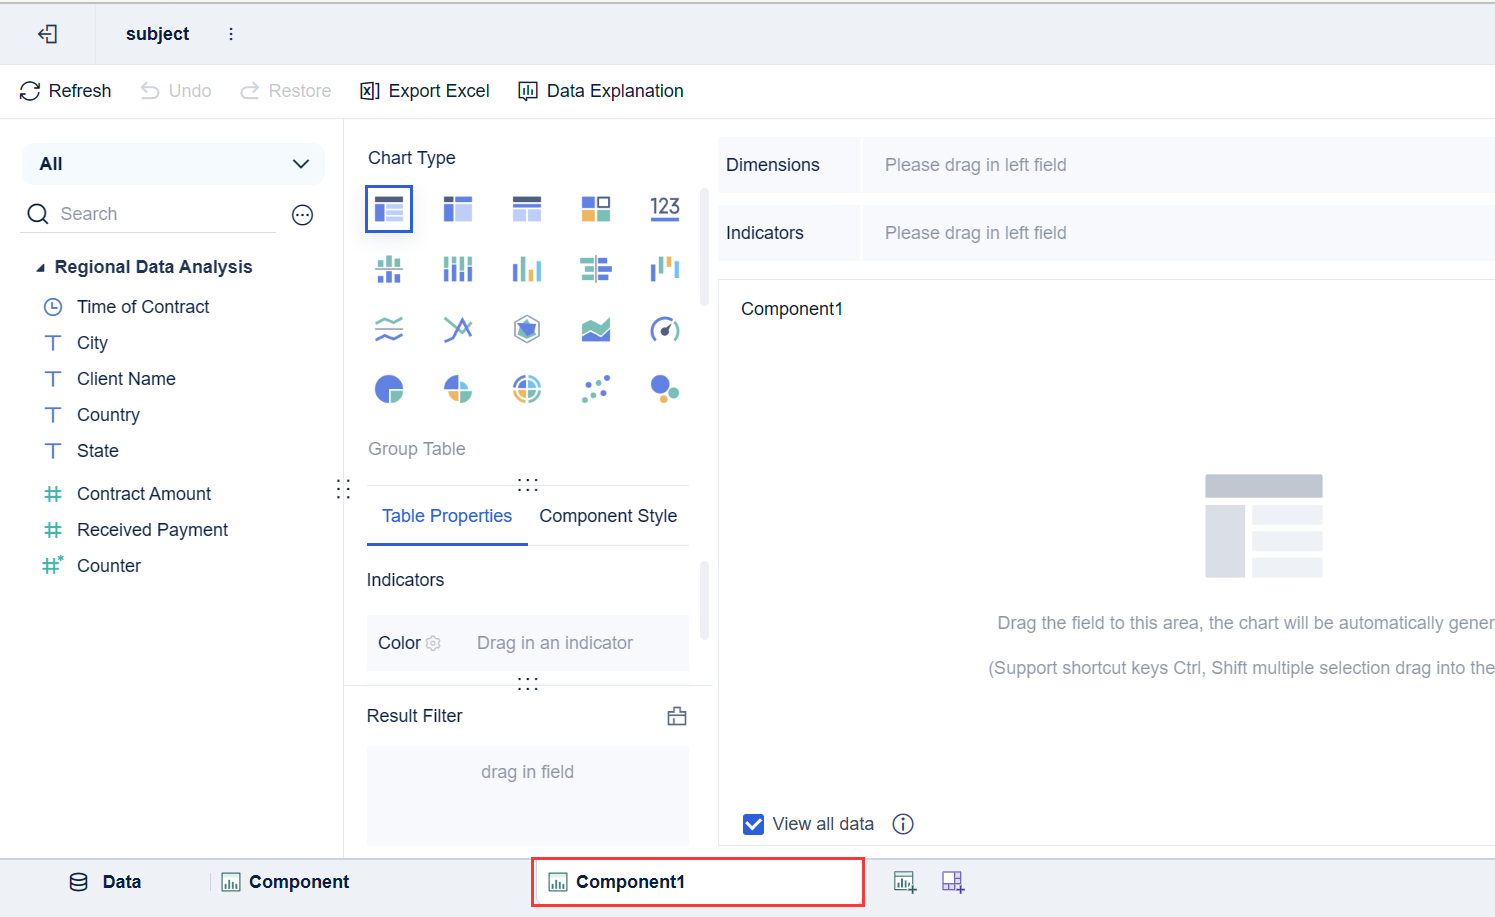Open field options next to Search box

pos(302,215)
